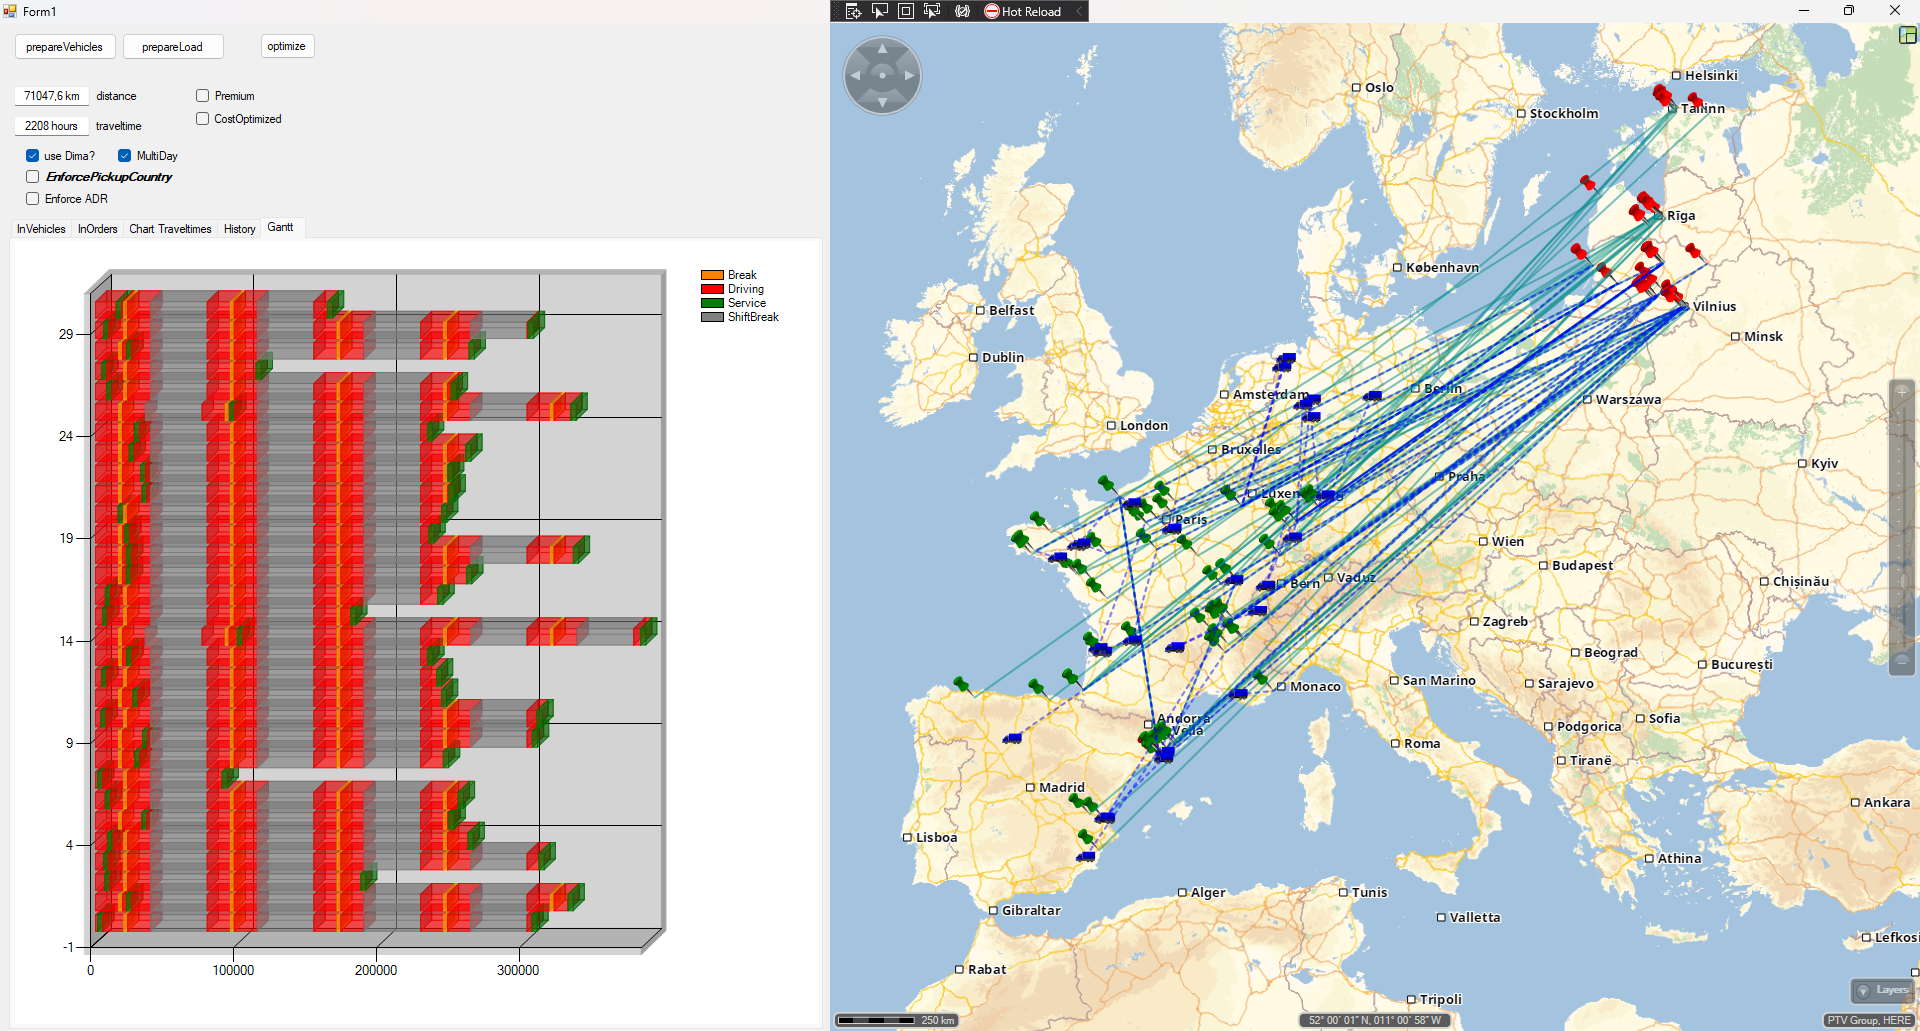The width and height of the screenshot is (1920, 1031).
Task: Enable the Premium checkbox
Action: tap(203, 96)
